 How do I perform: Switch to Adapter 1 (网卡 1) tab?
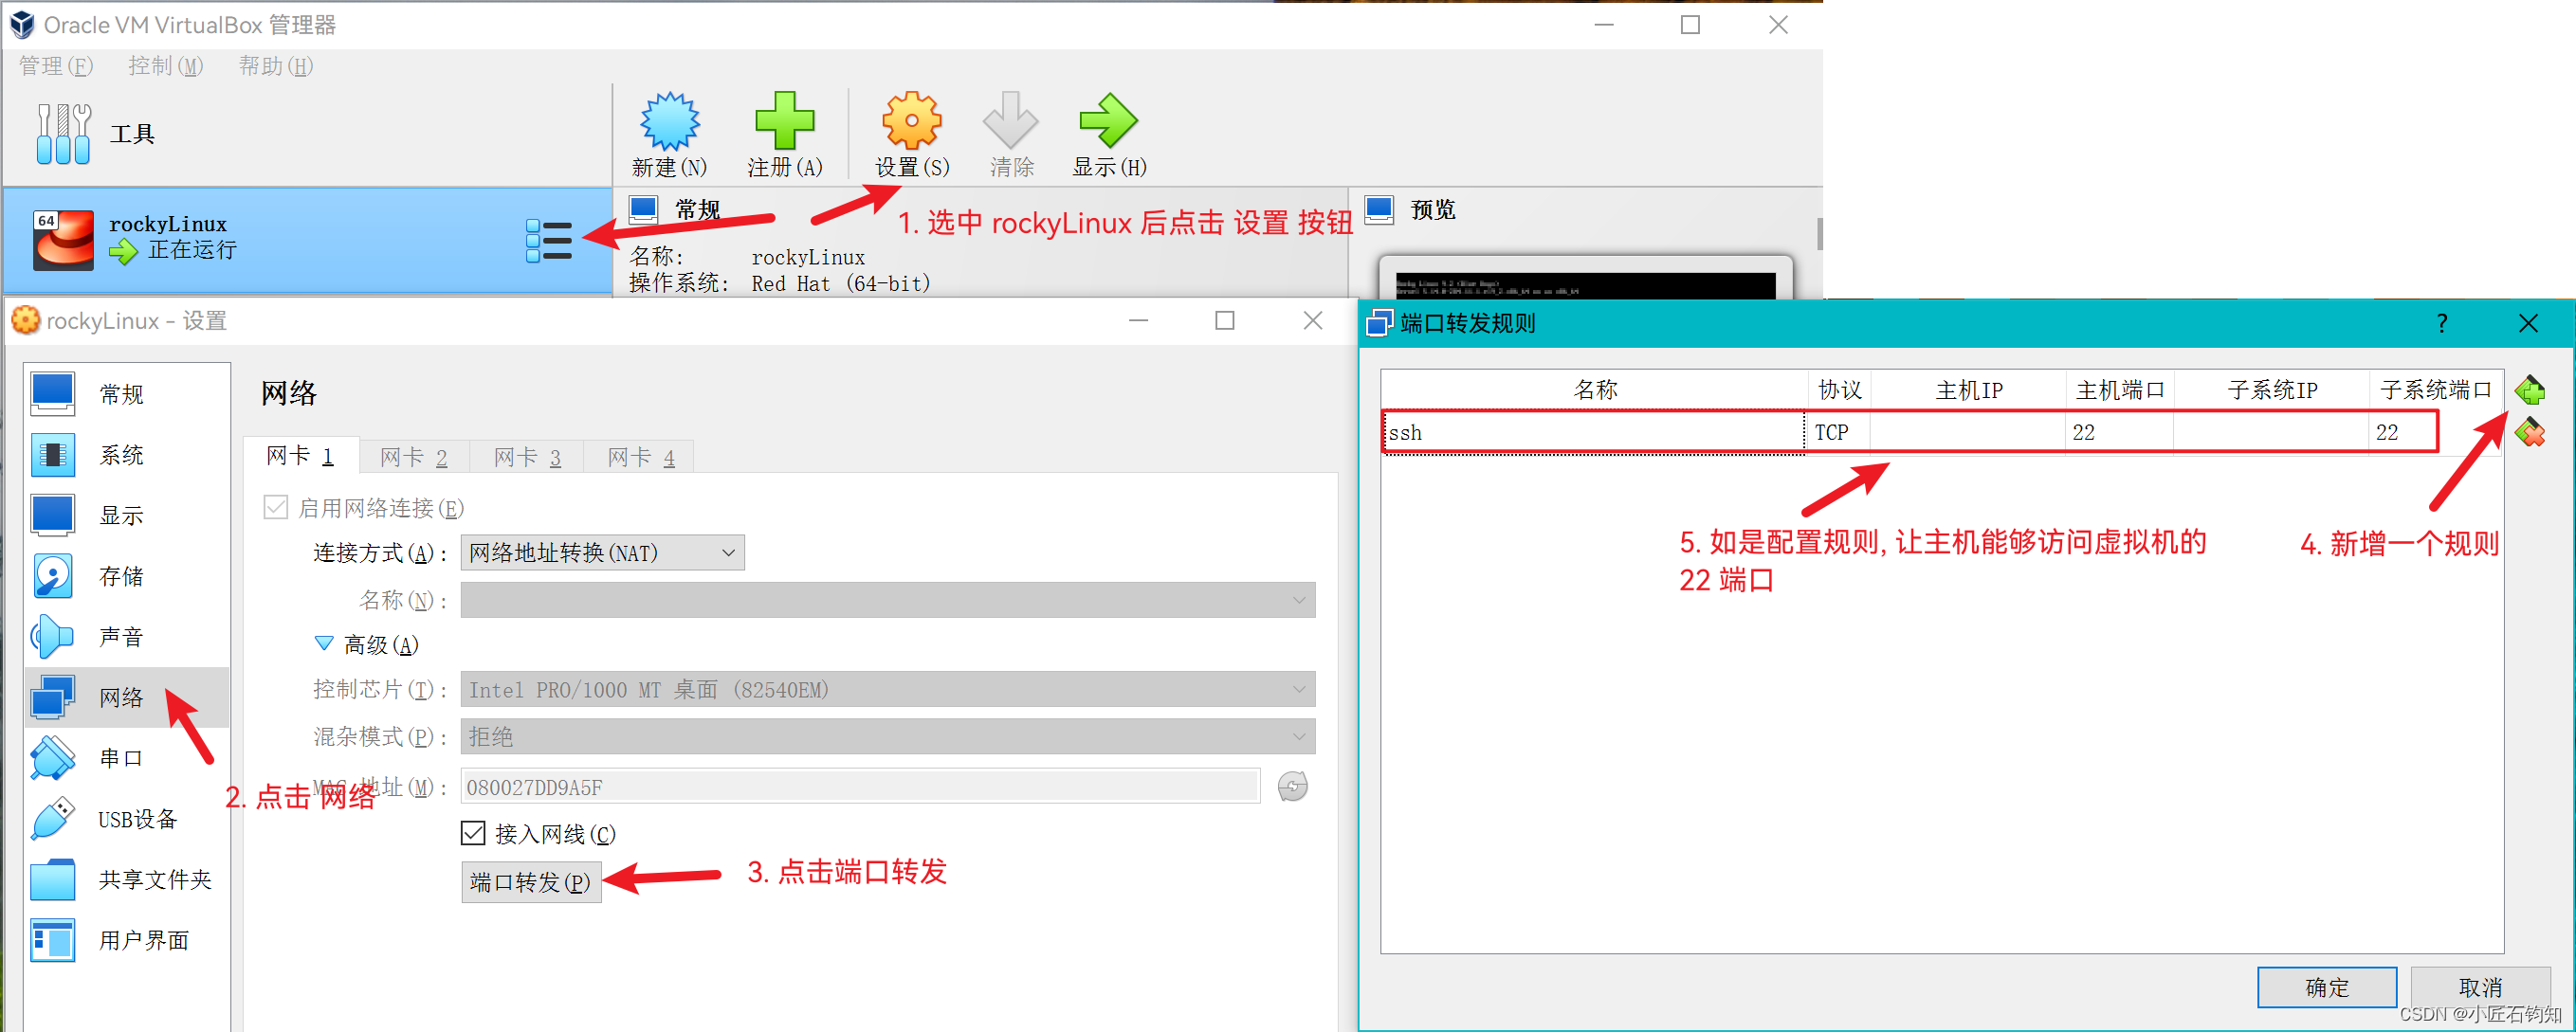tap(300, 456)
